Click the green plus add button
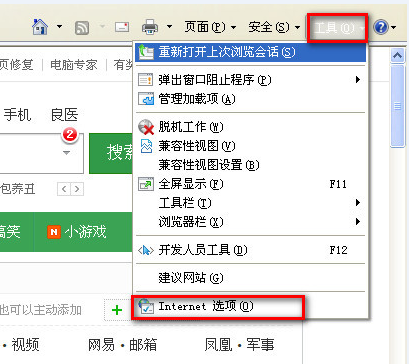The width and height of the screenshot is (409, 364). tap(117, 310)
